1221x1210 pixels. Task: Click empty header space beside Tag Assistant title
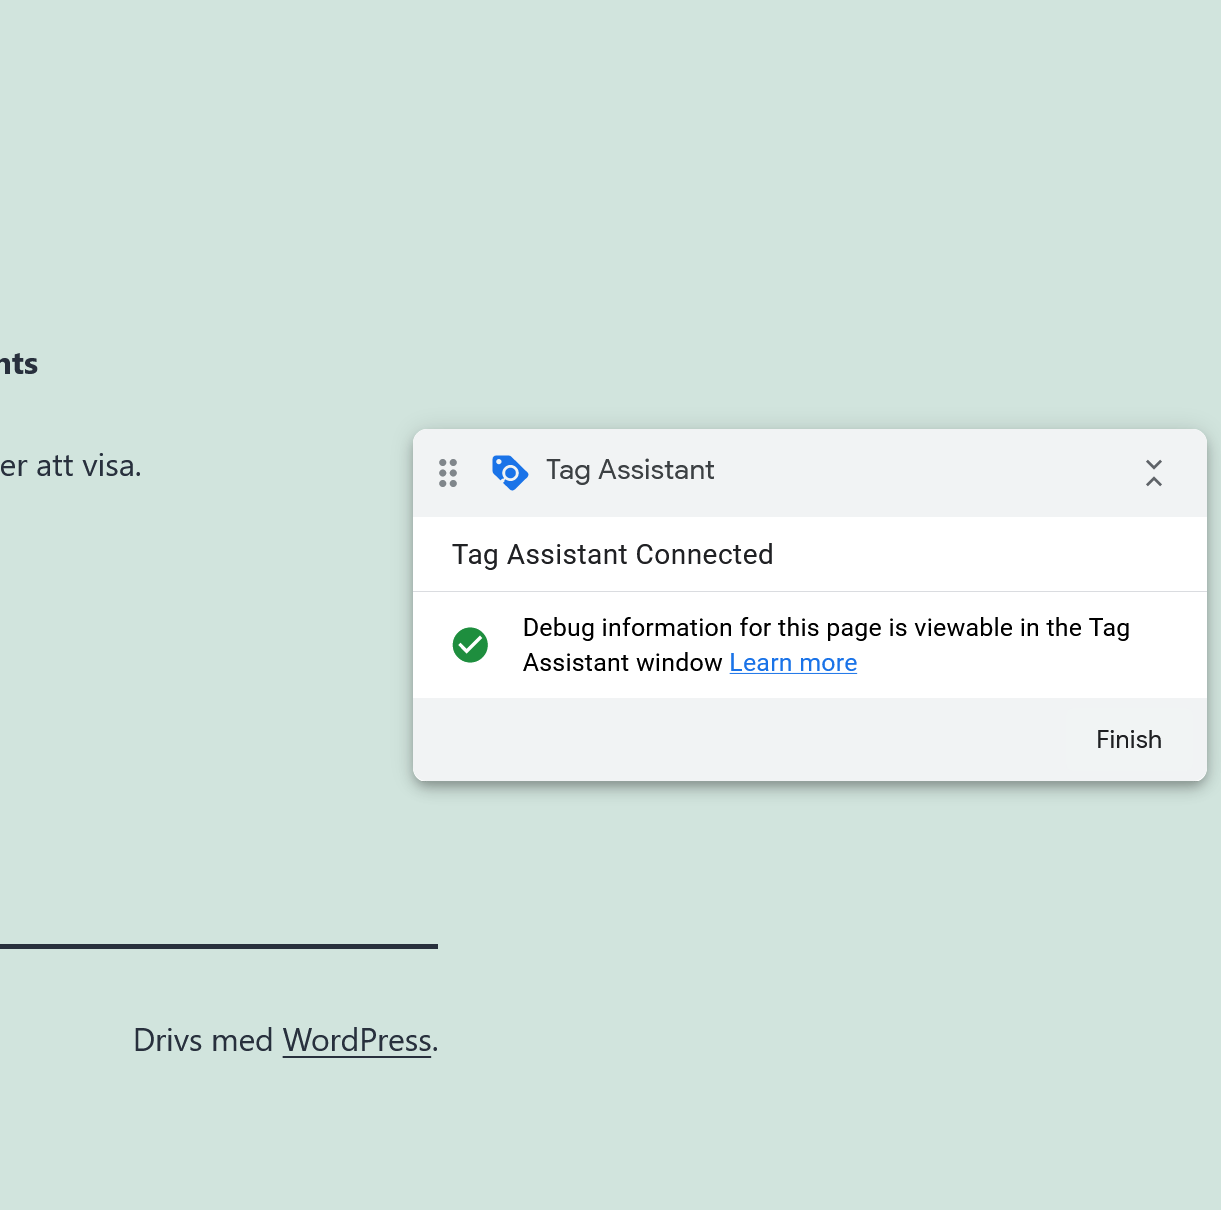[x=920, y=472]
